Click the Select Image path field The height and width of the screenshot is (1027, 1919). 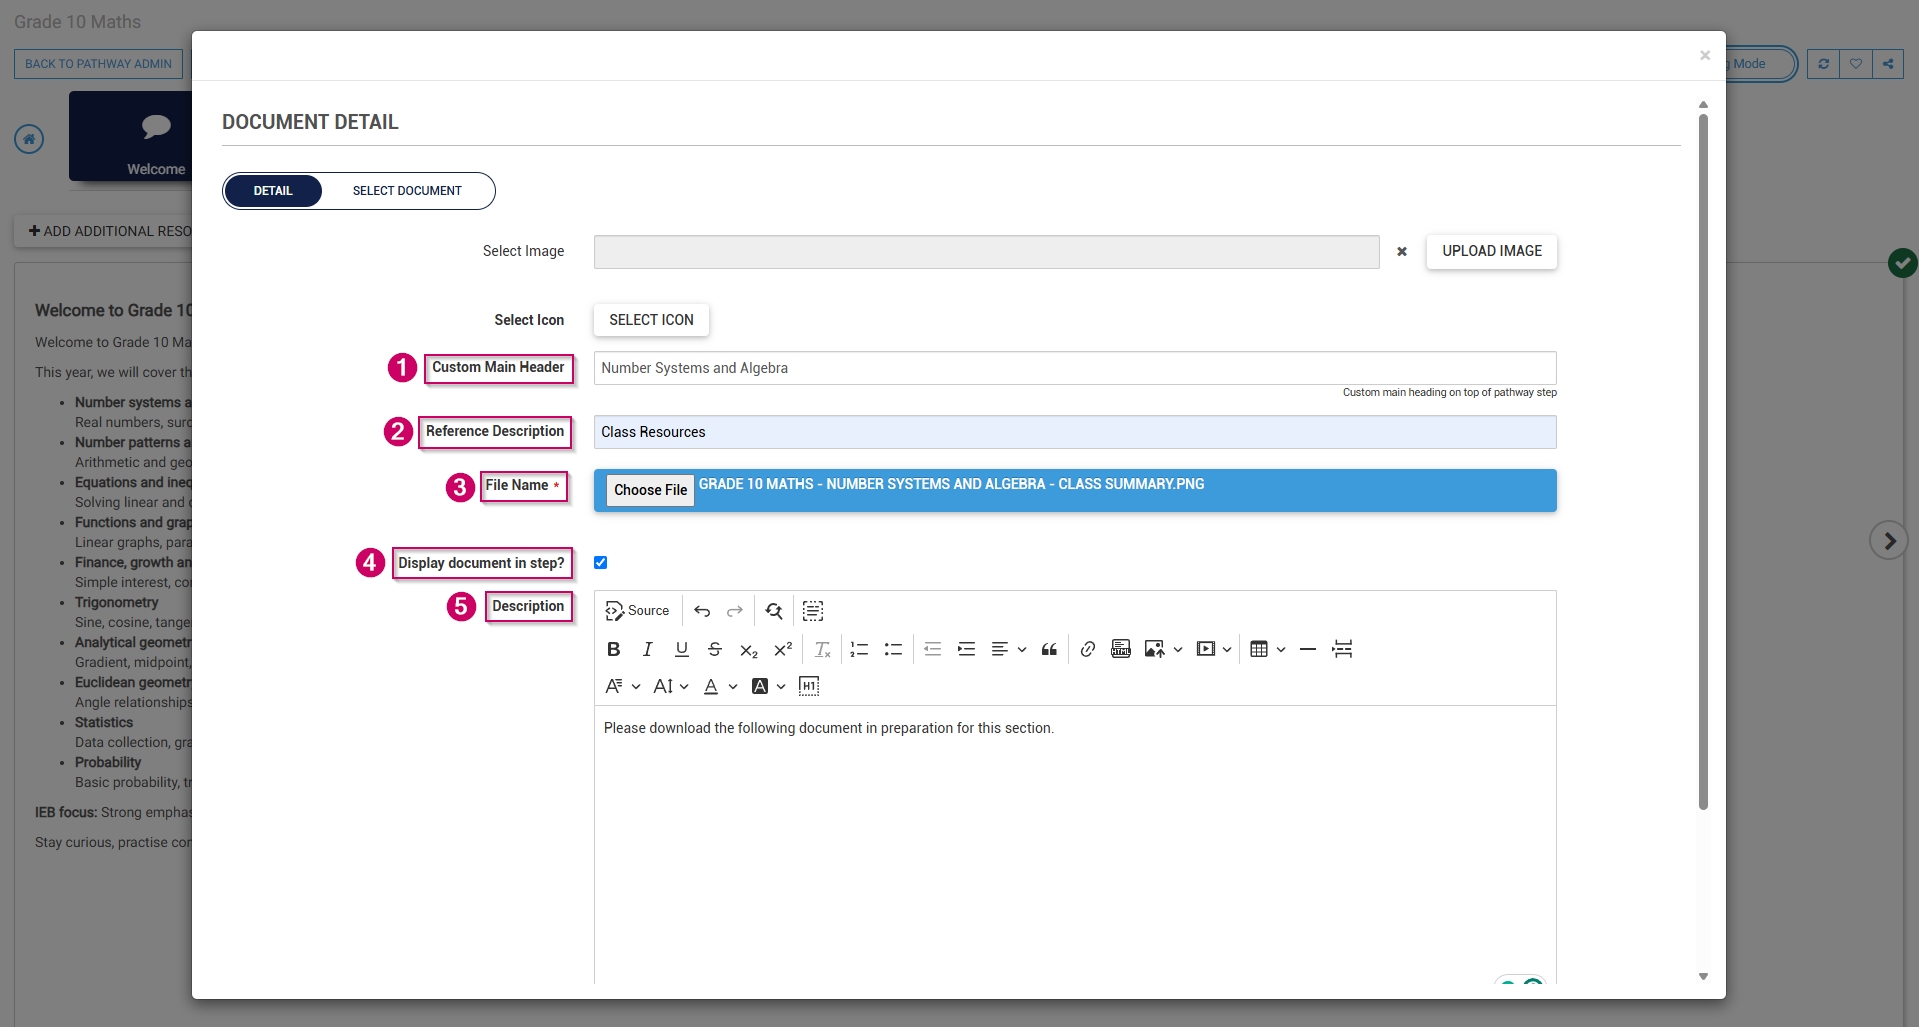tap(987, 252)
